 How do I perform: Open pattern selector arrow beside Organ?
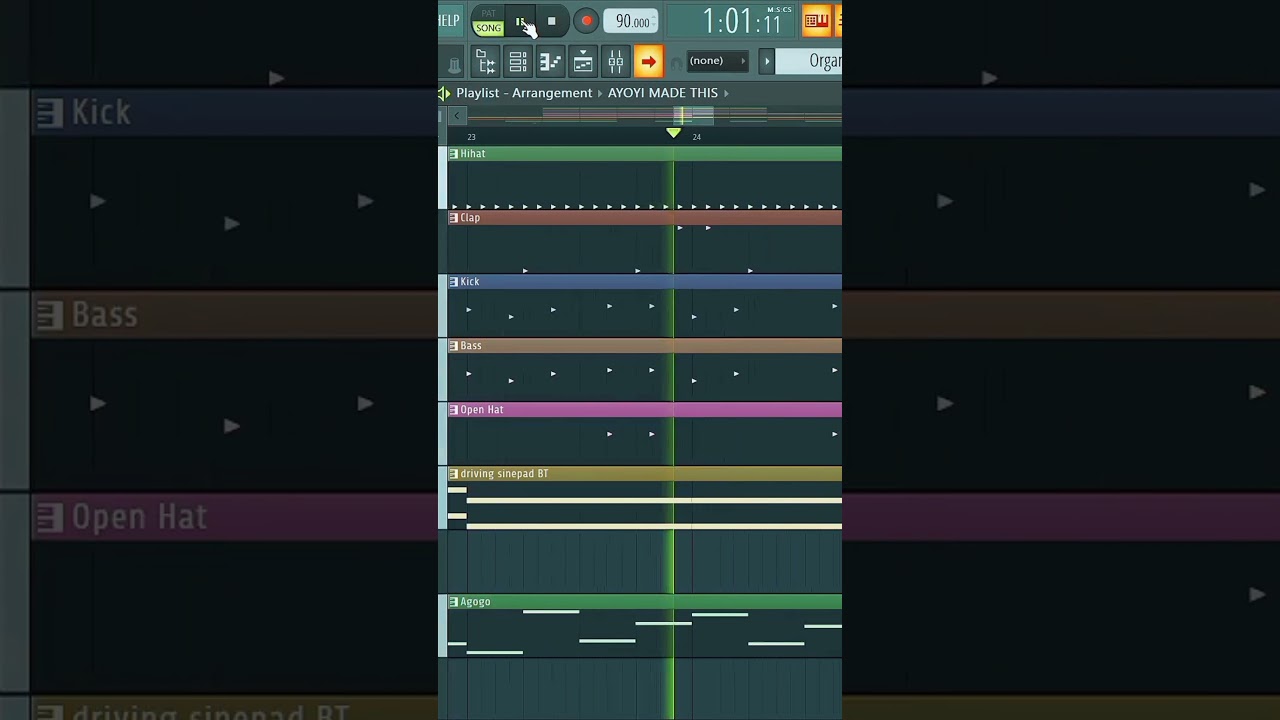pyautogui.click(x=767, y=61)
